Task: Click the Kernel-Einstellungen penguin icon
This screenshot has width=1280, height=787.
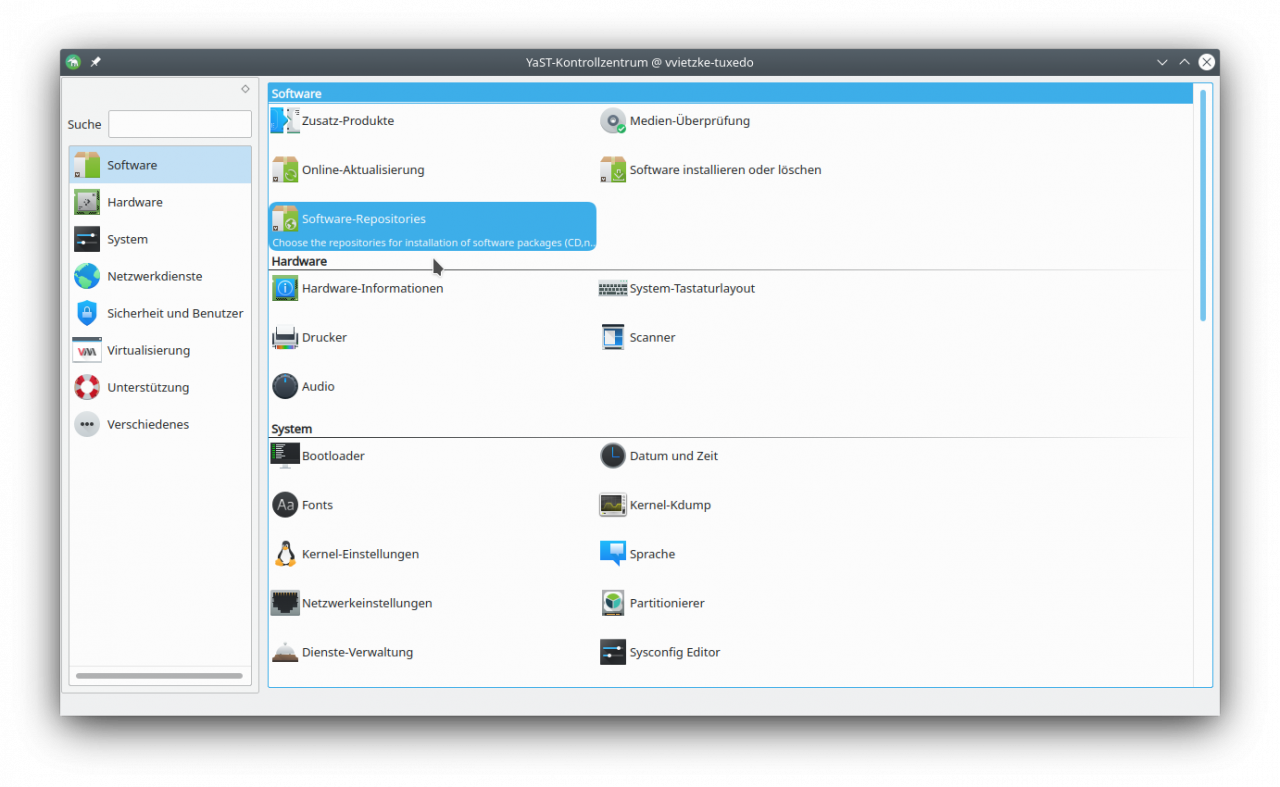Action: 285,554
